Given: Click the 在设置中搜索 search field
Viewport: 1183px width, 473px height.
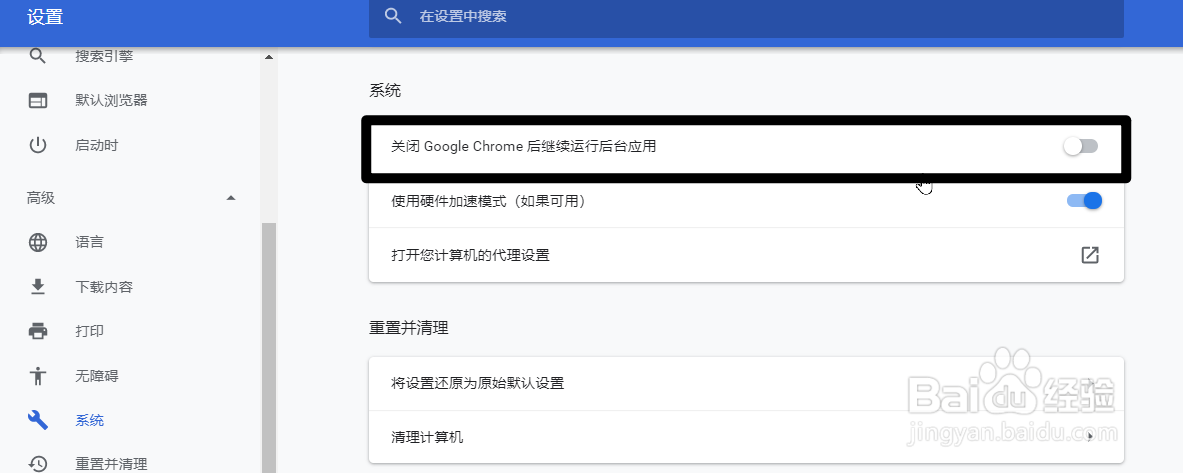Looking at the screenshot, I should (x=746, y=16).
